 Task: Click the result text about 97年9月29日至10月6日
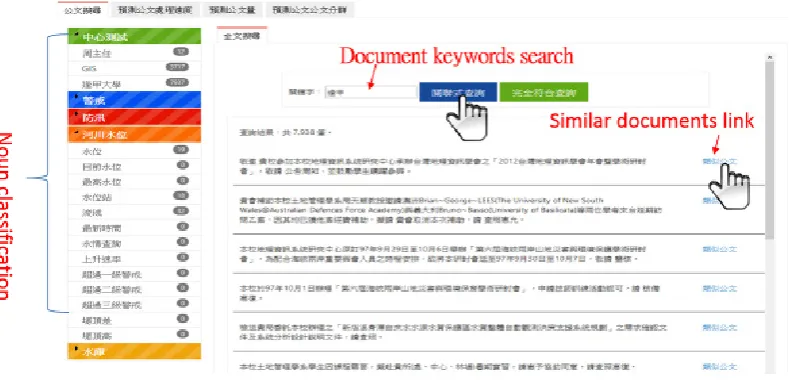pyautogui.click(x=443, y=254)
